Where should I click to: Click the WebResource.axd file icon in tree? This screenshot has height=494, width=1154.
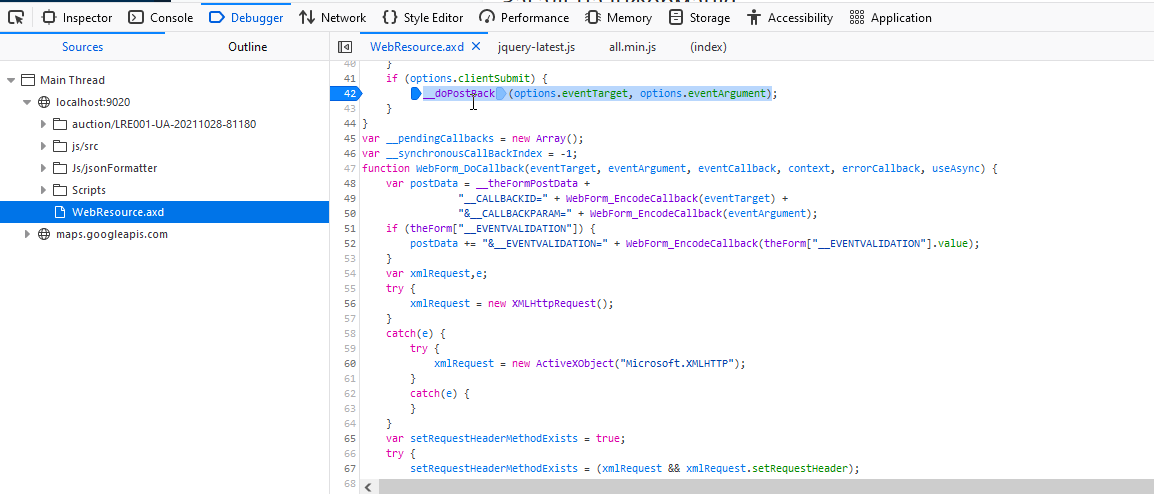(60, 212)
